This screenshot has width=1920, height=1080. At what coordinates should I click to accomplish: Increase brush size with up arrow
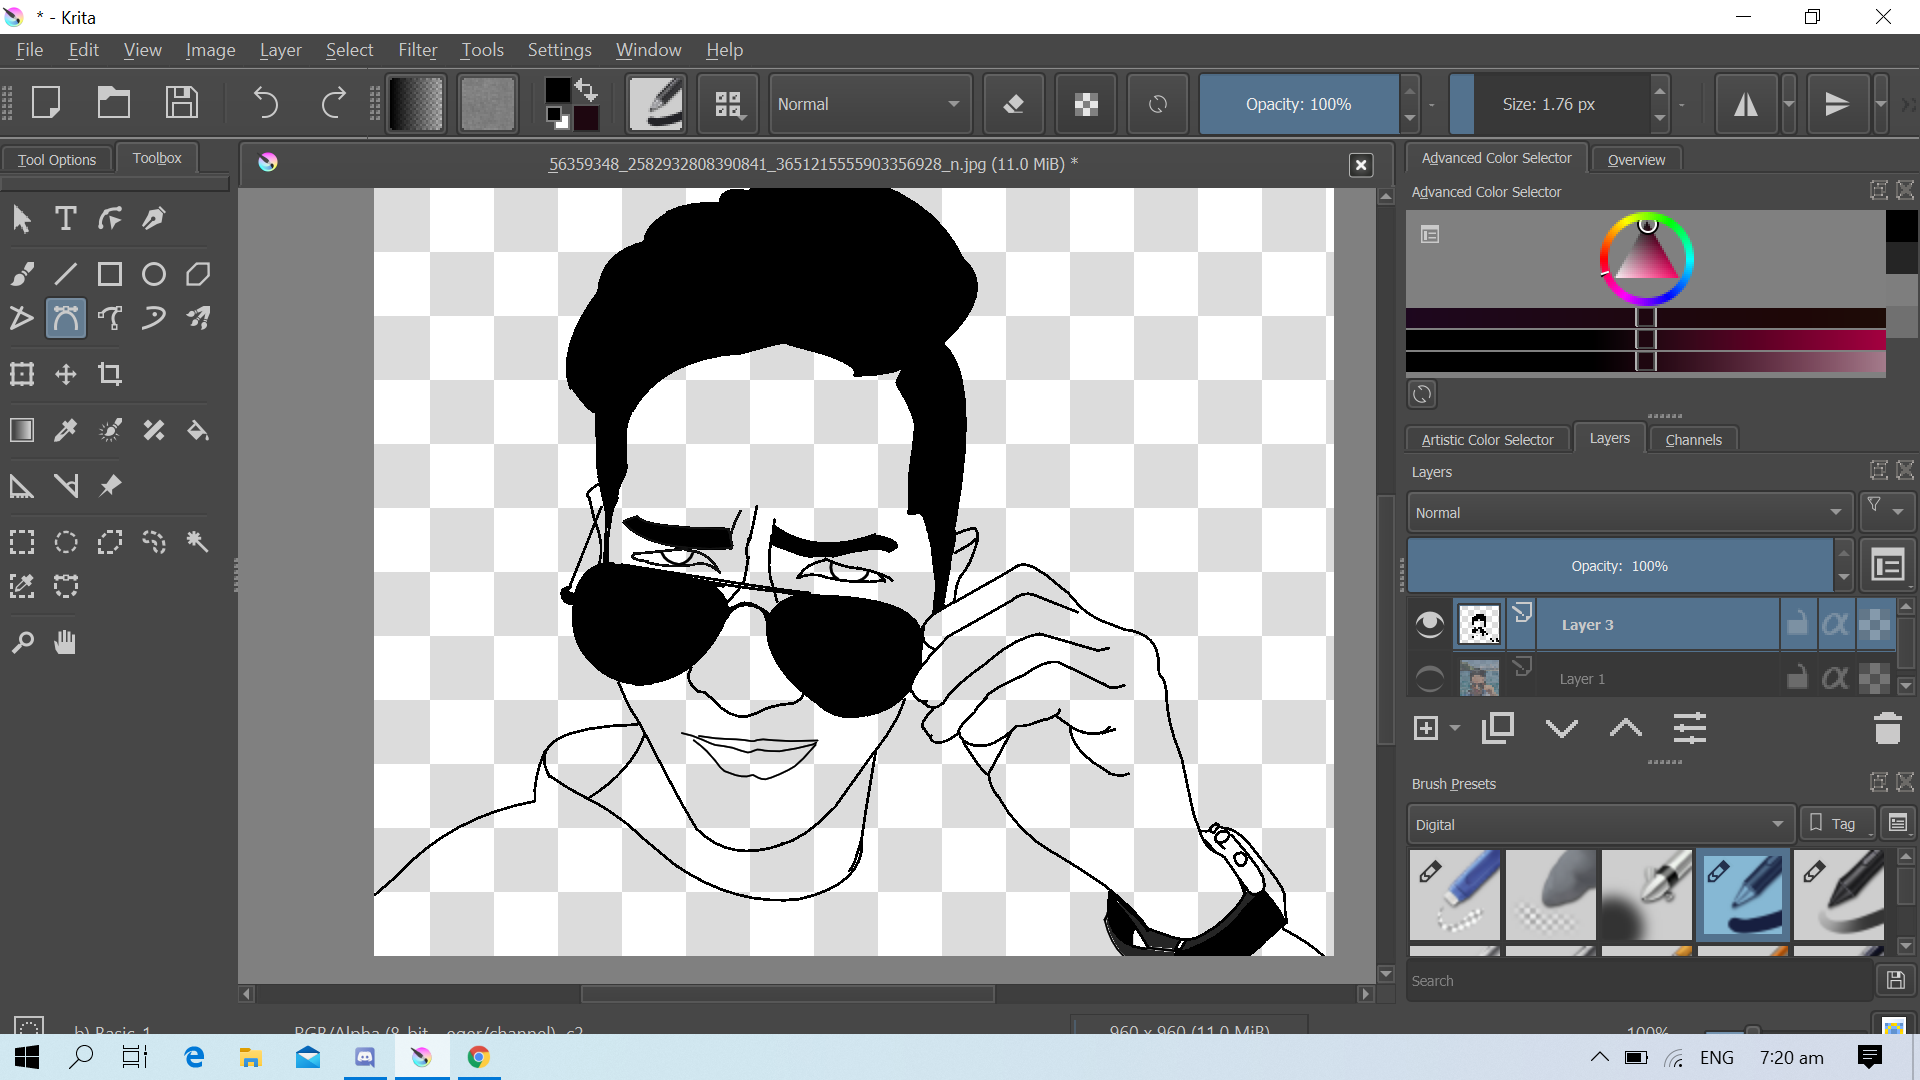(x=1660, y=90)
